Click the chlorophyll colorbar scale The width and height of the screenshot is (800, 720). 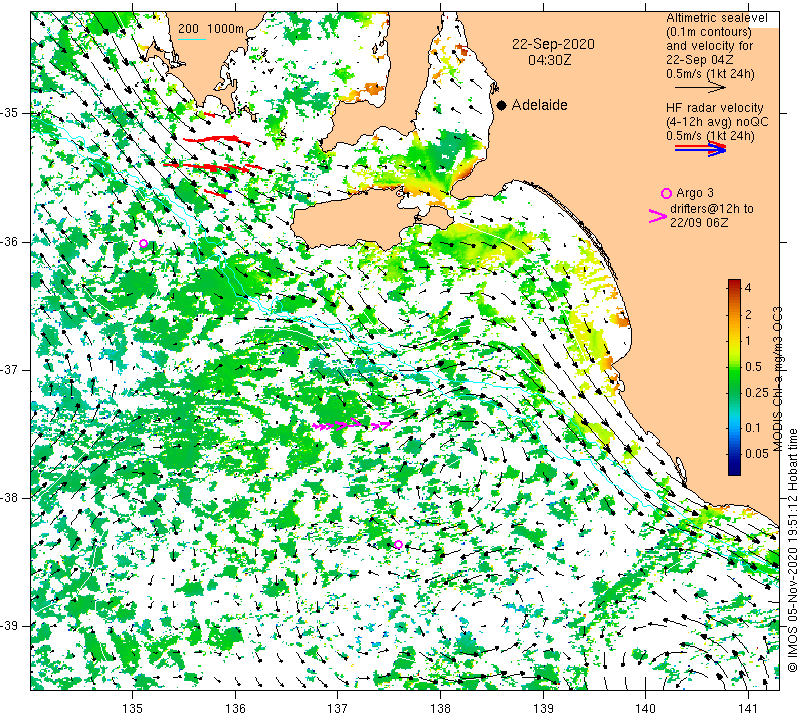[734, 377]
